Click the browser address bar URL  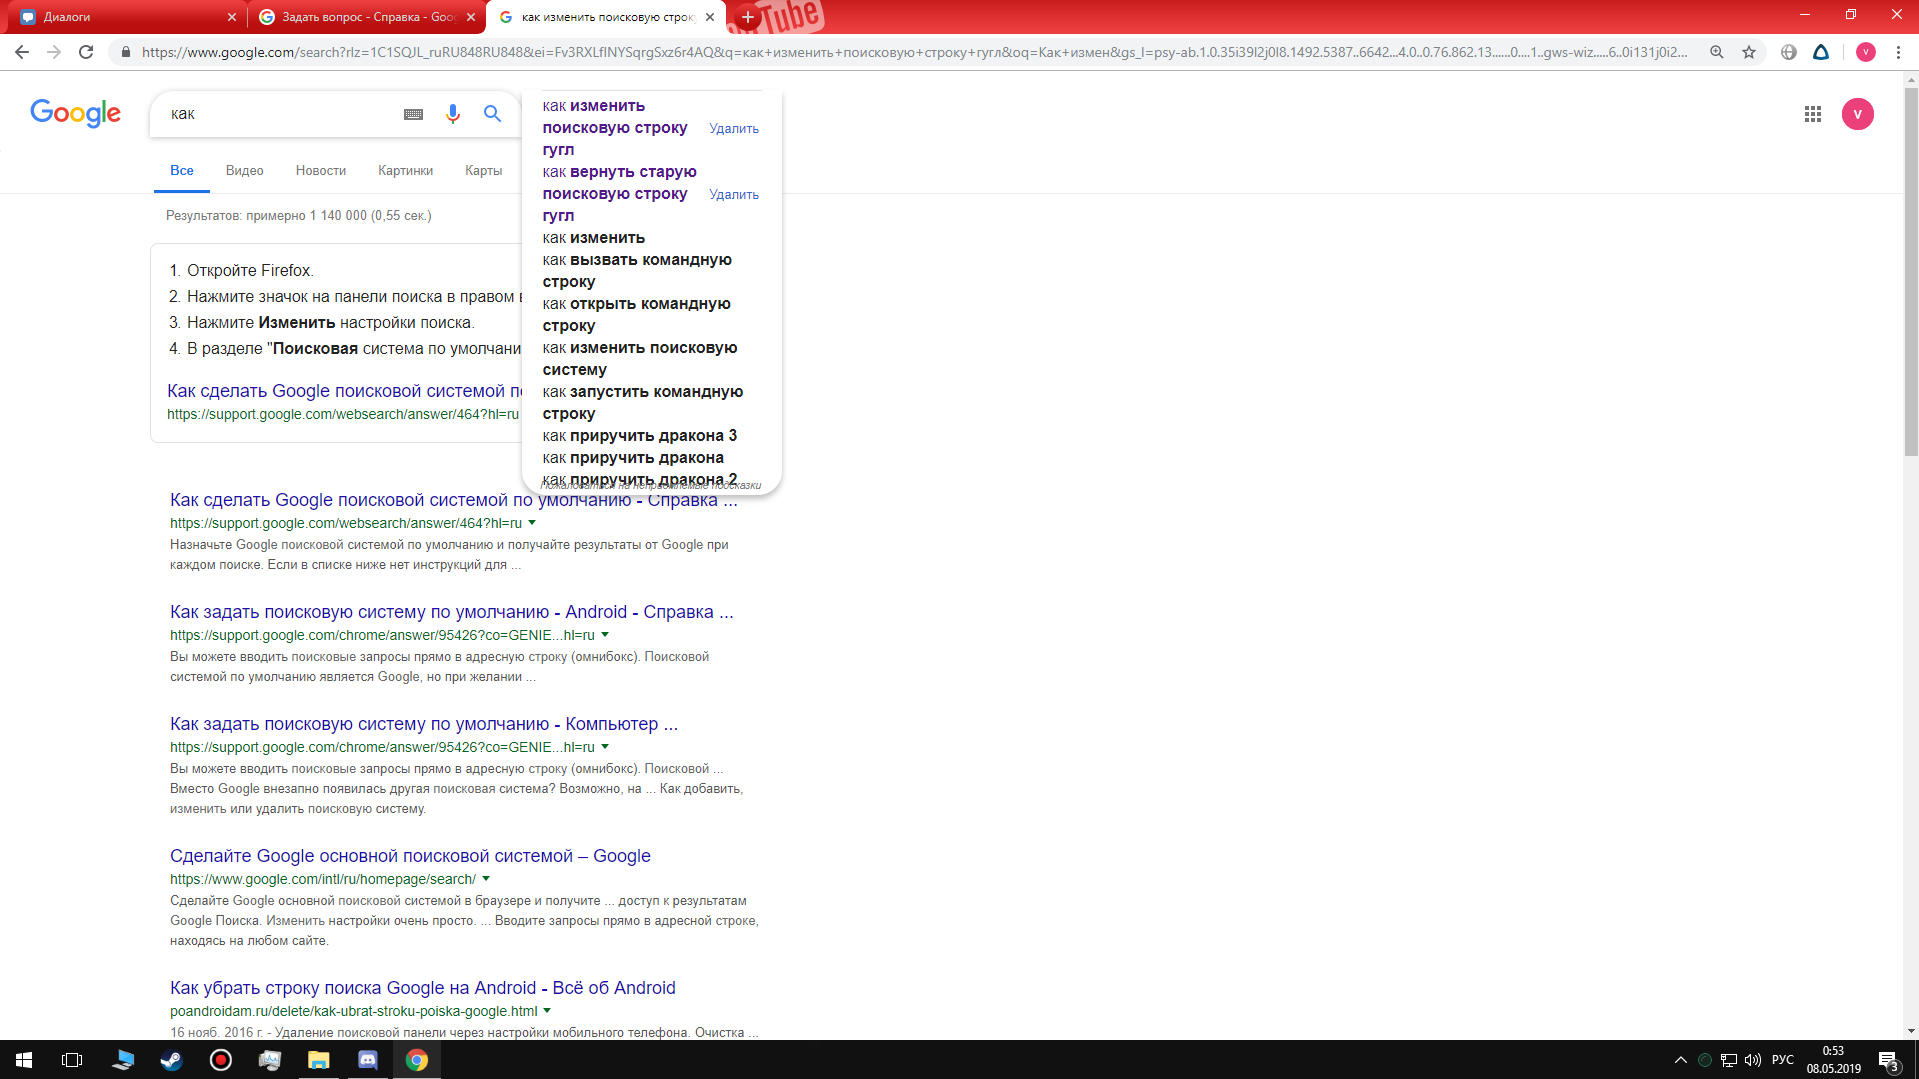915,52
